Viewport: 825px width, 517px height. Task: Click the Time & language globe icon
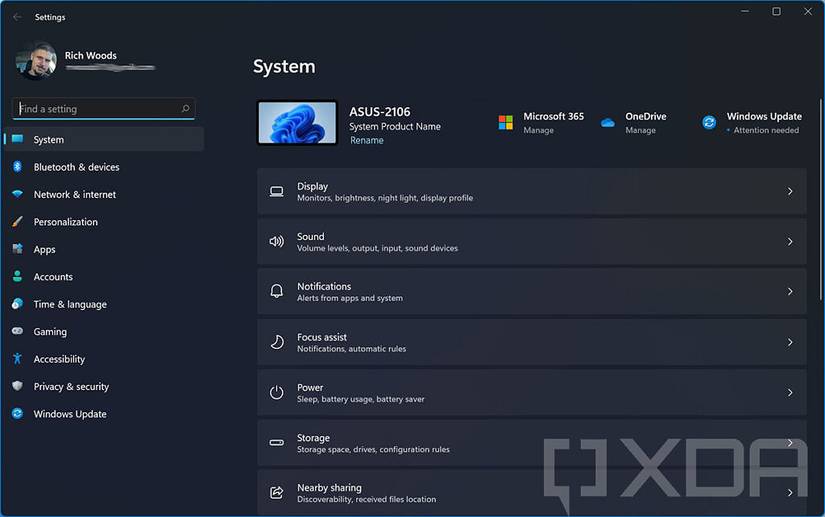(x=17, y=303)
